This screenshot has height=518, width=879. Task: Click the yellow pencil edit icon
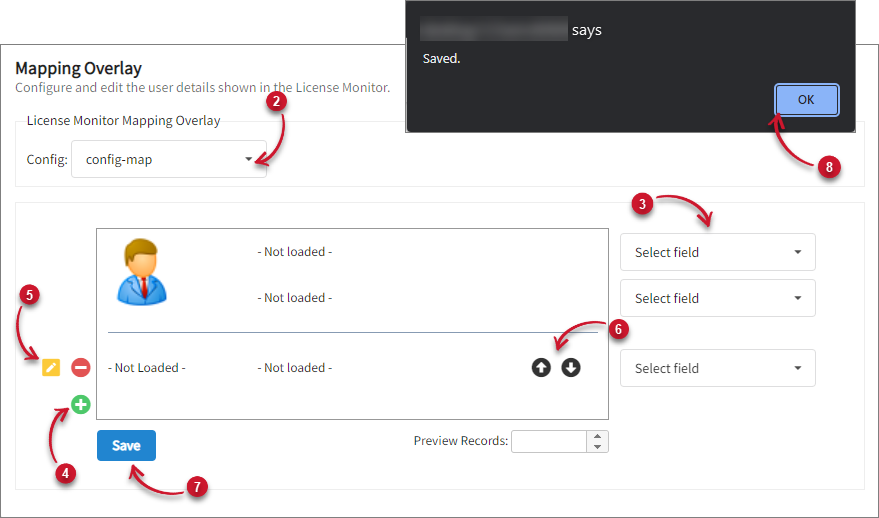(51, 368)
